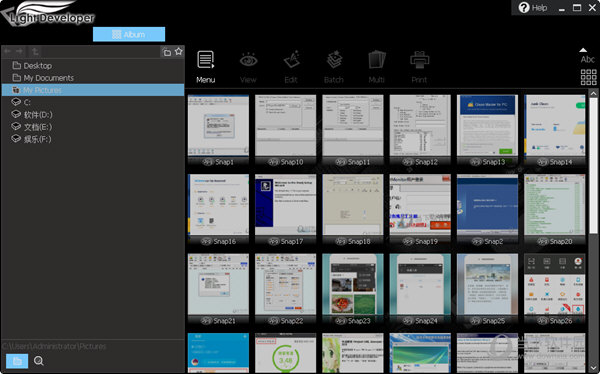Viewport: 600px width, 374px height.
Task: Click the favorites star icon
Action: click(x=179, y=51)
